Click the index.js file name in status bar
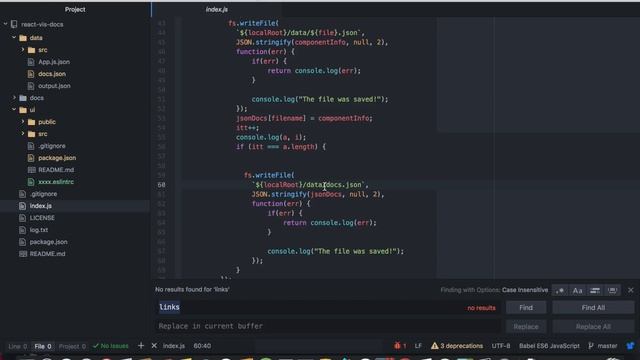The image size is (640, 360). click(174, 346)
